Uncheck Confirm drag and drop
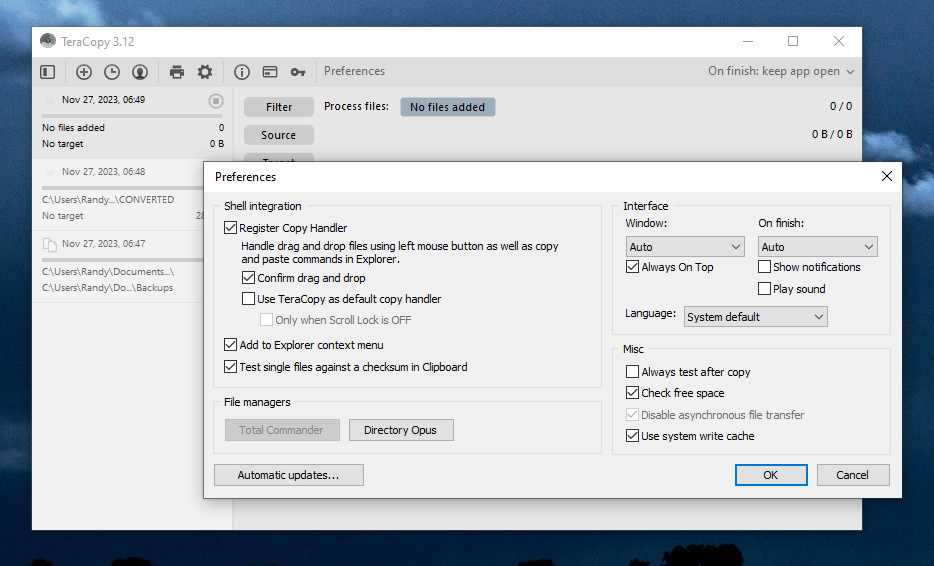Screen dimensions: 934x566 click(248, 278)
